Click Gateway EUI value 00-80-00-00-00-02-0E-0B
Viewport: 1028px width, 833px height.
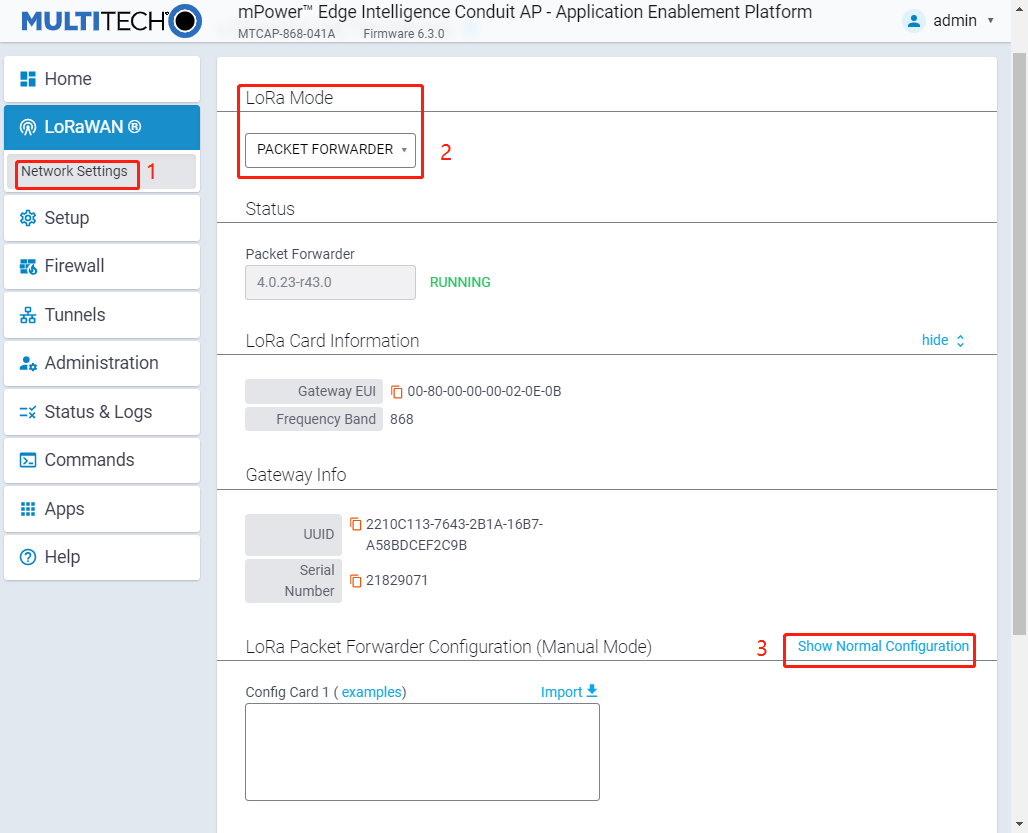(484, 392)
